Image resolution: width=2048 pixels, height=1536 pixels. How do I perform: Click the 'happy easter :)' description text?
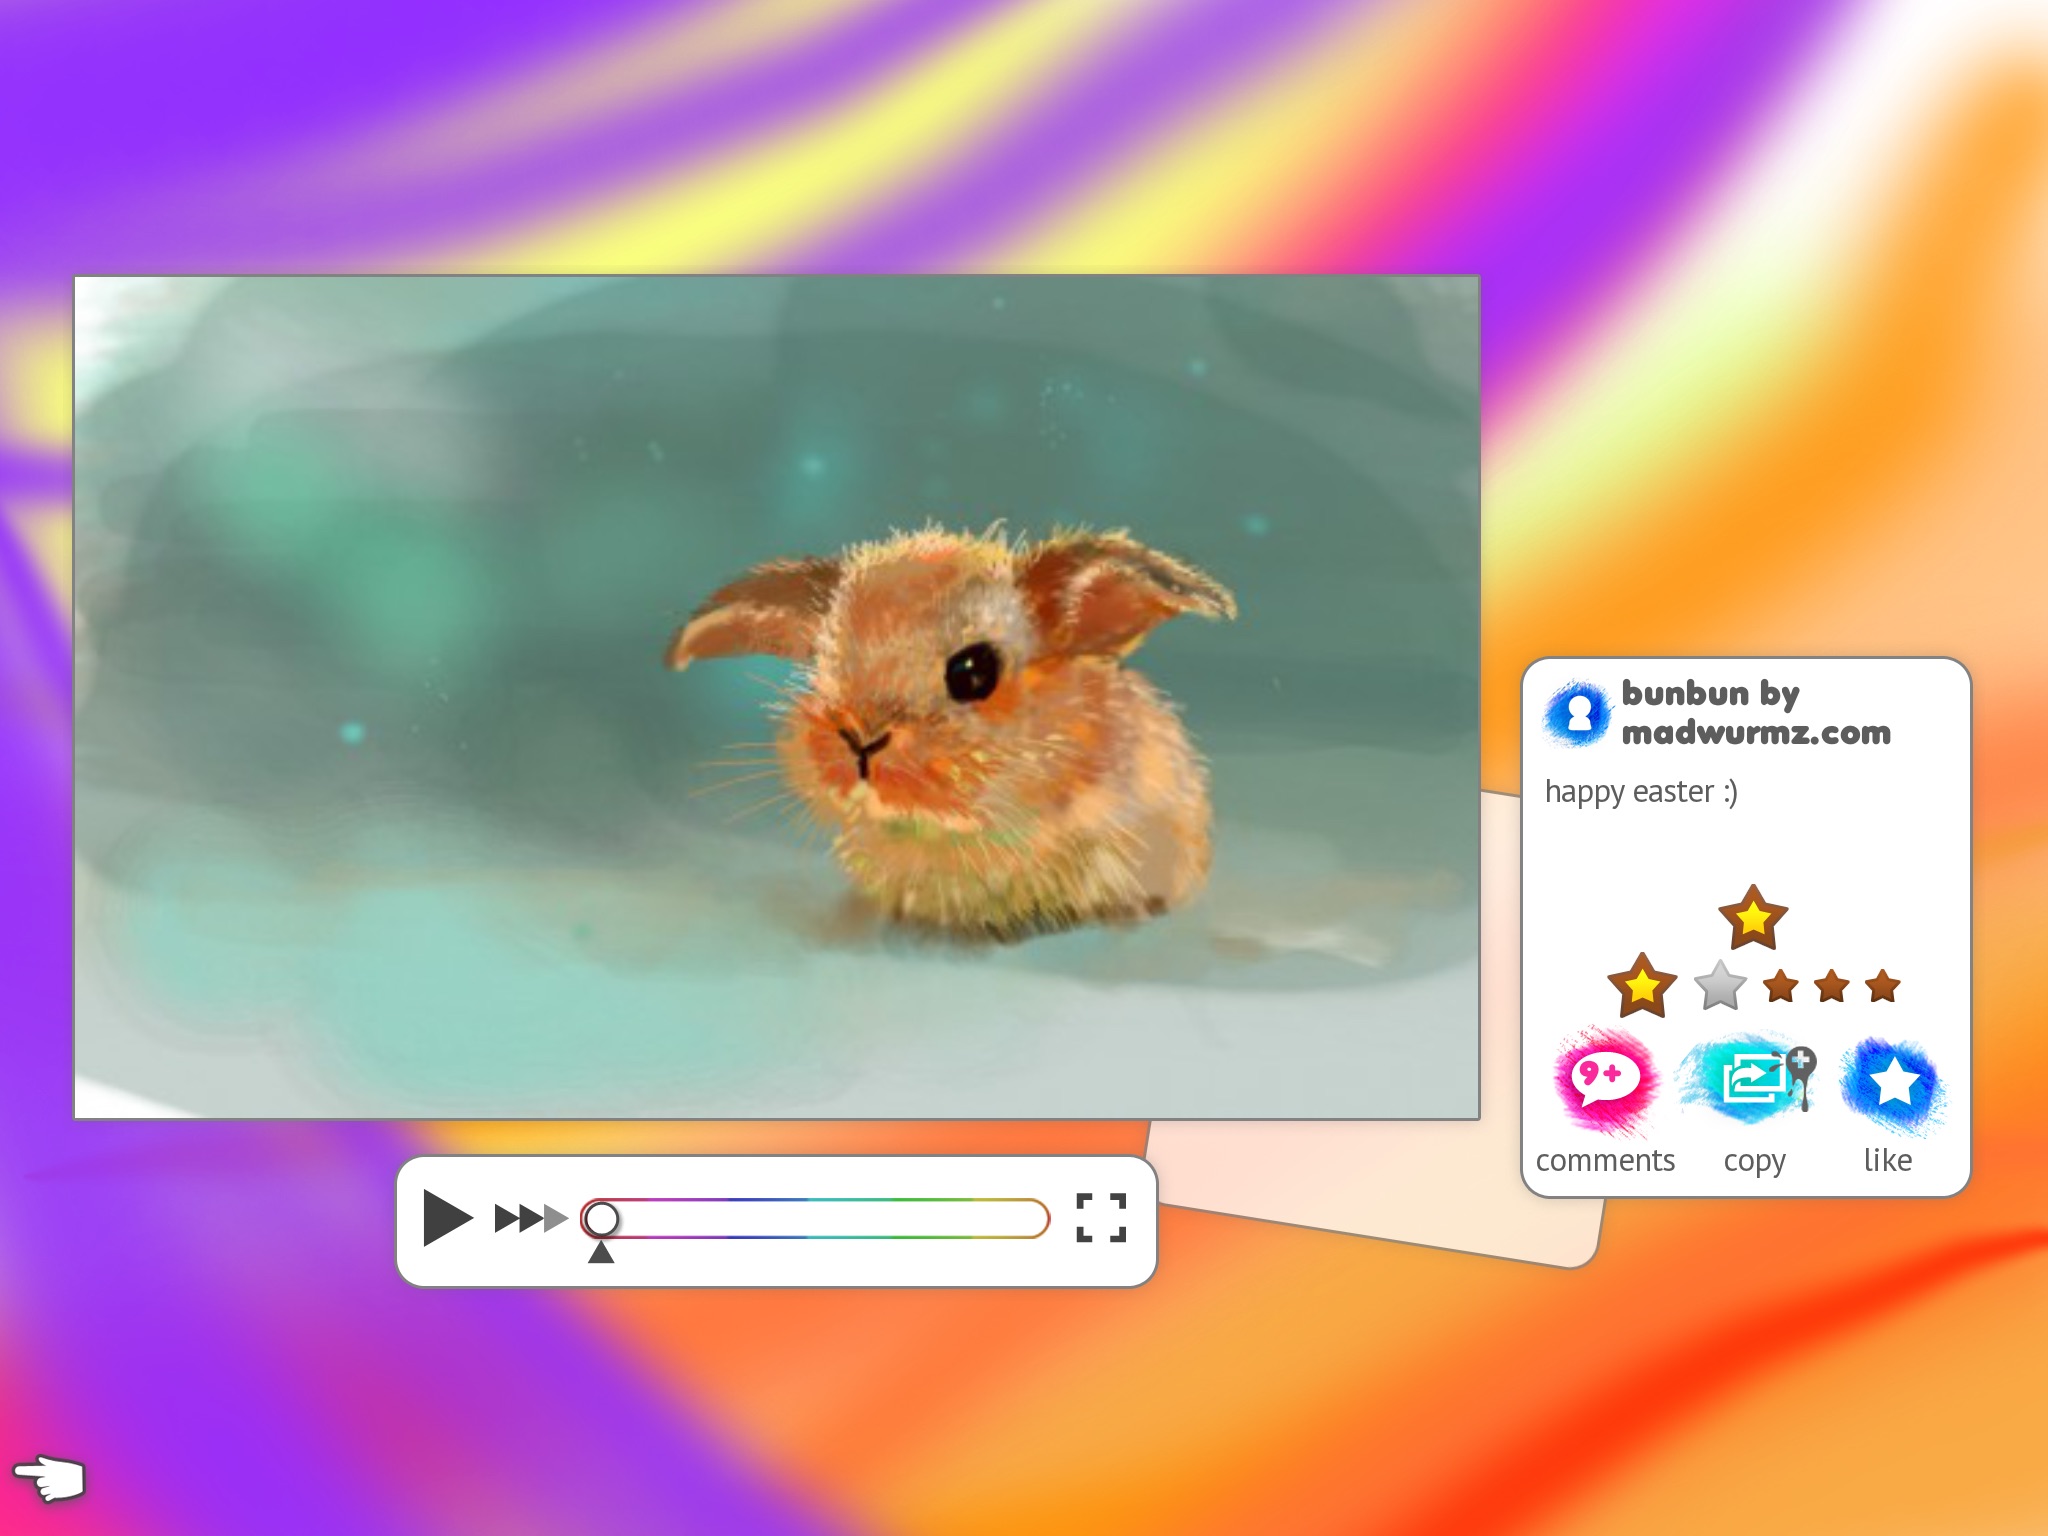(1641, 791)
